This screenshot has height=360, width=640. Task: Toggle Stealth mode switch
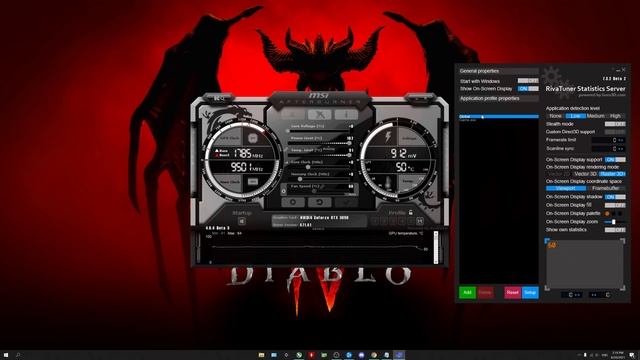point(615,124)
